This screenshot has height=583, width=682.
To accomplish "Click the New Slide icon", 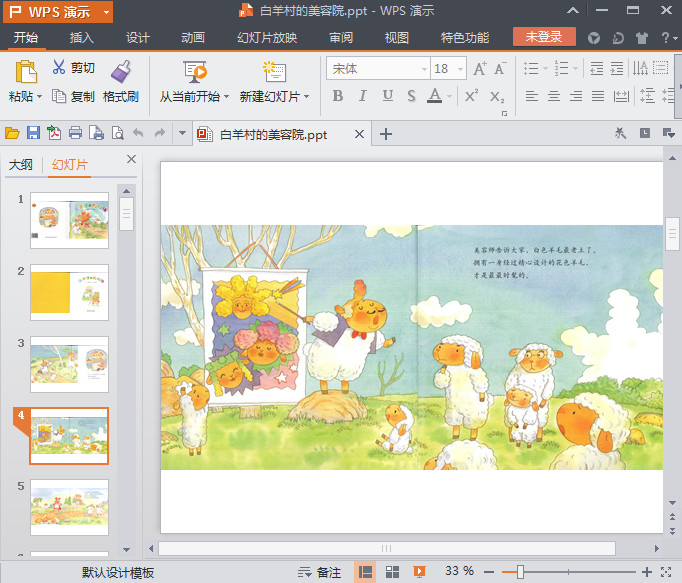I will click(x=274, y=71).
